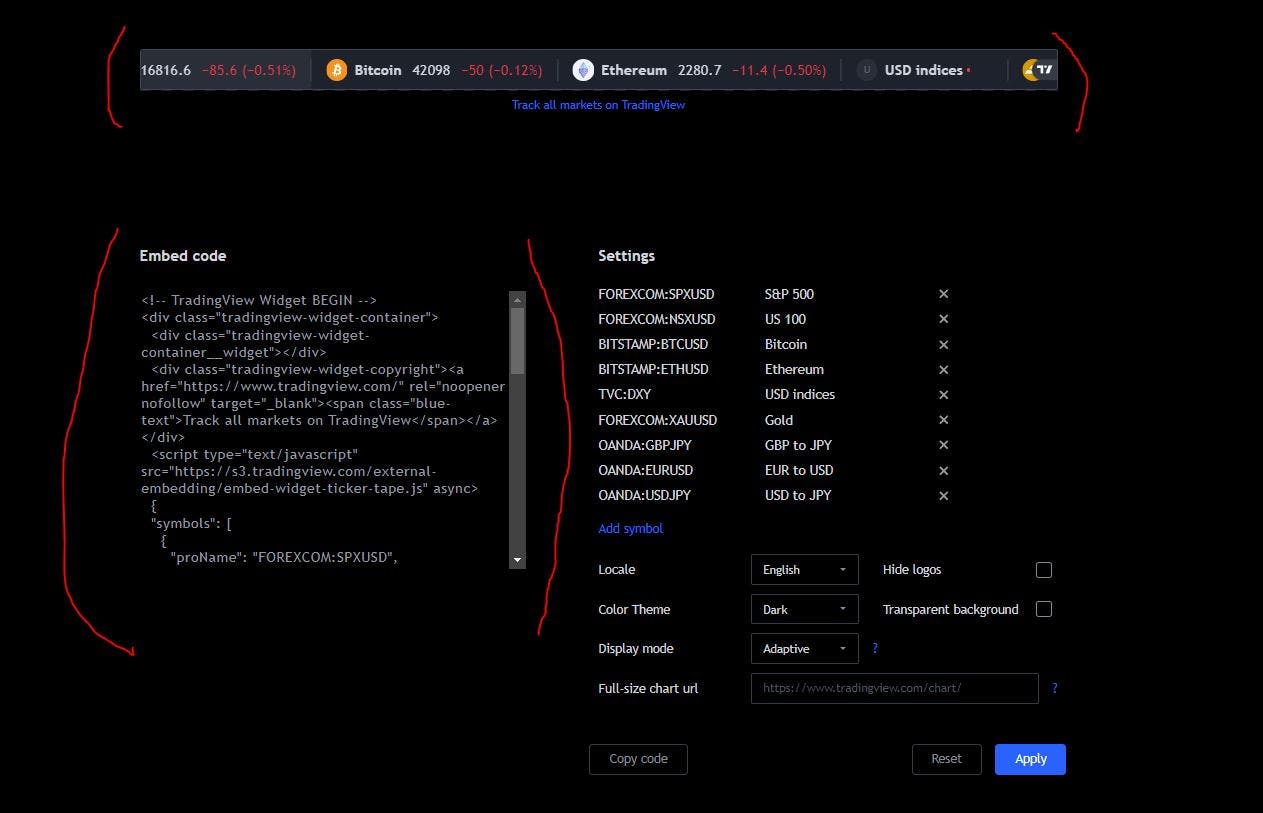Screen dimensions: 1263x813
Task: Open Display mode help question mark
Action: pyautogui.click(x=875, y=648)
